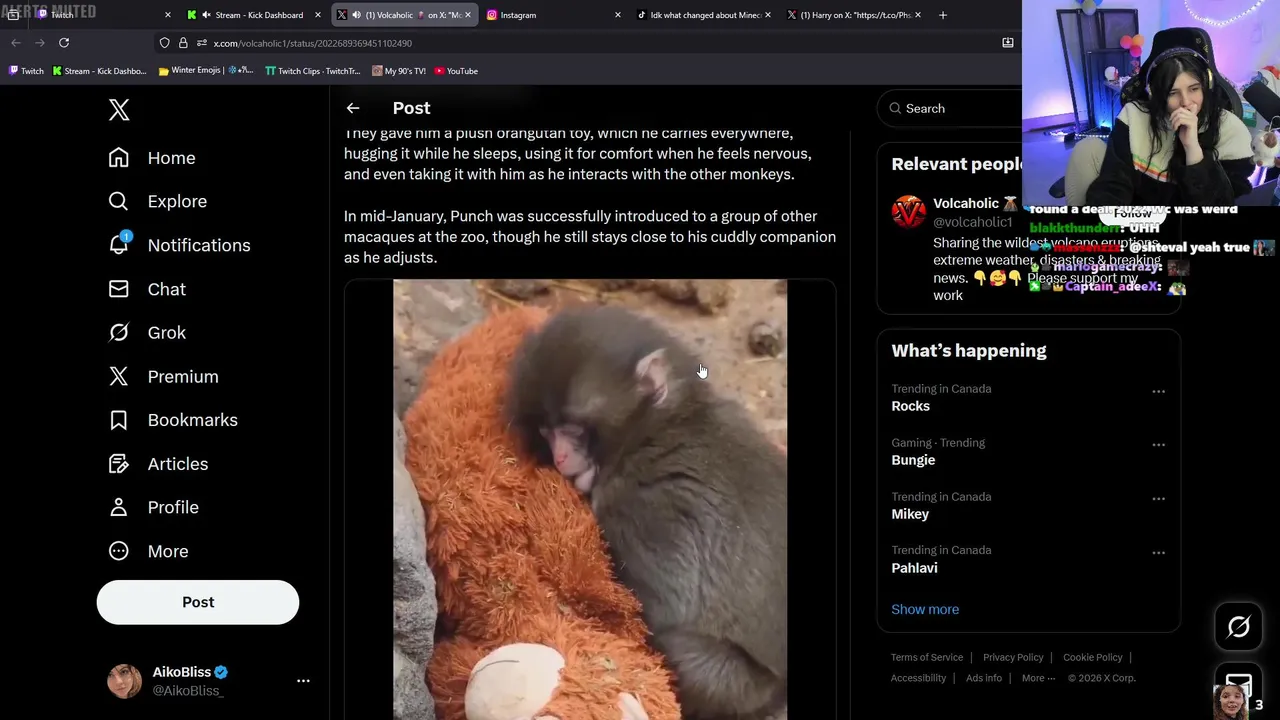Play the monkey video in post
This screenshot has height=720, width=1280.
[590, 500]
